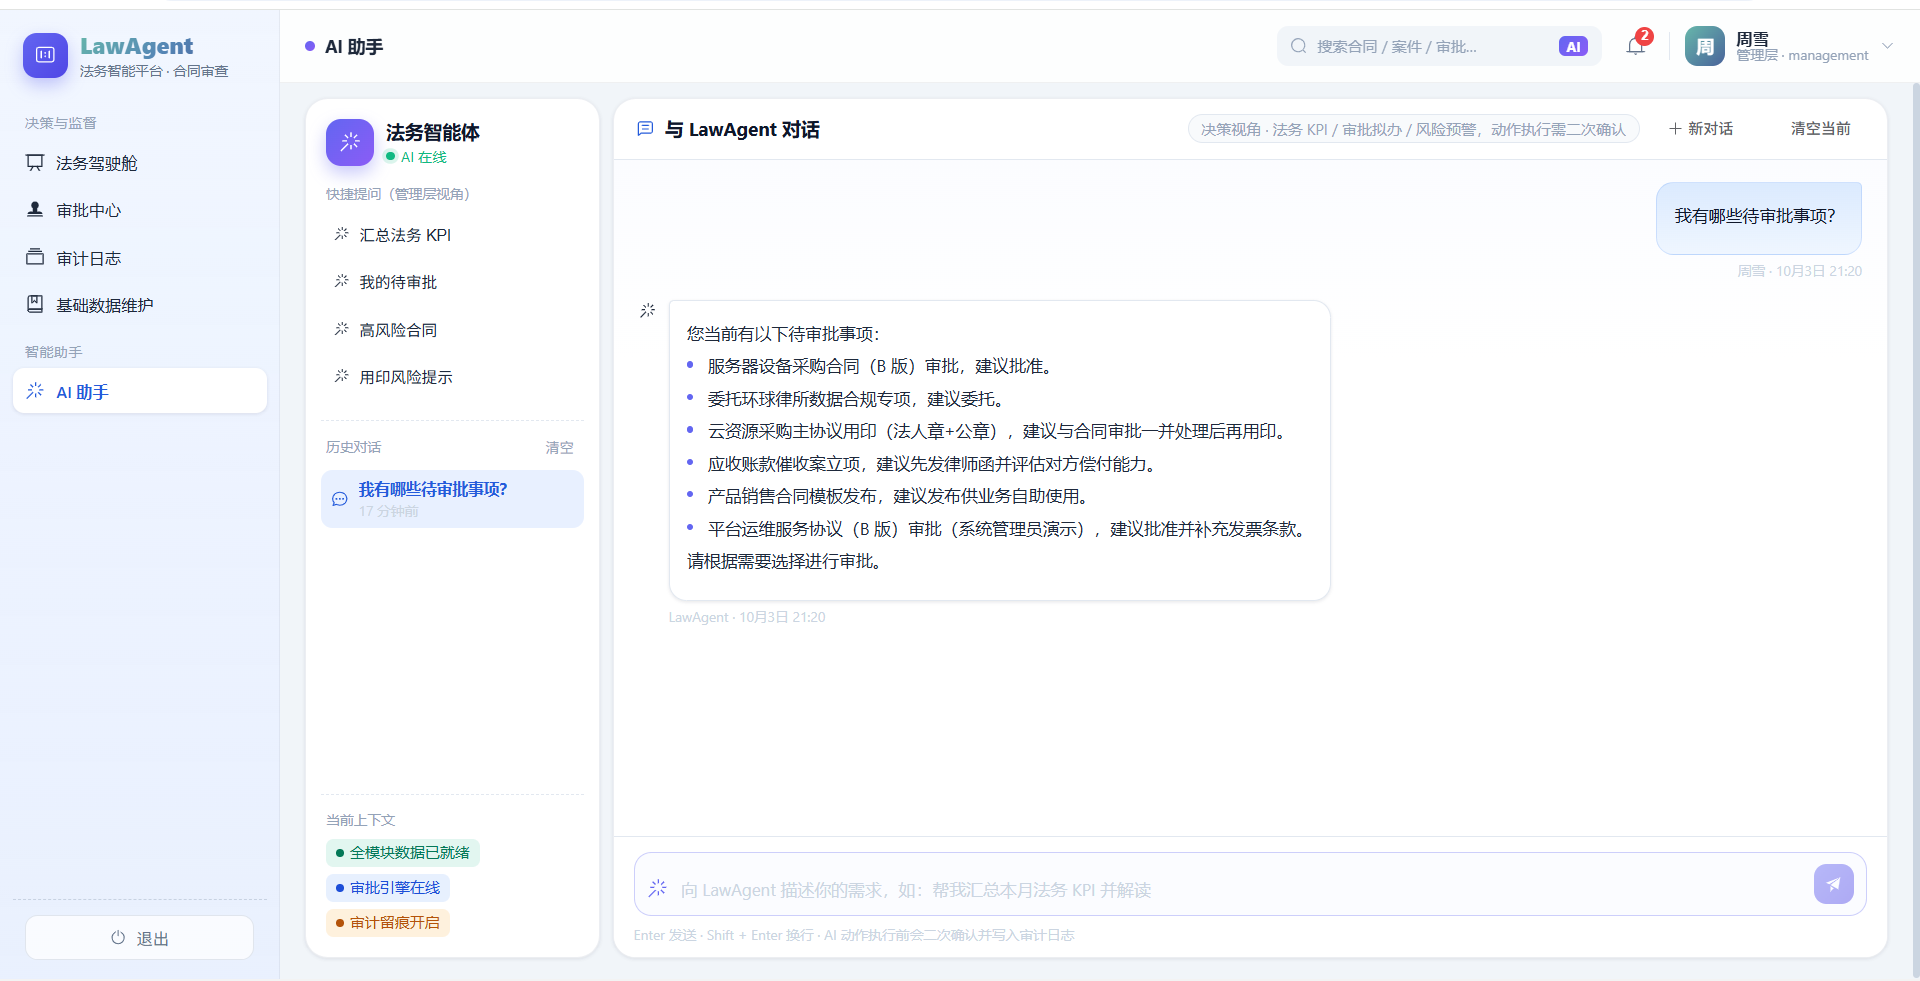Click the LawAgent sparkle avatar beside reply
Image resolution: width=1920 pixels, height=981 pixels.
647,311
